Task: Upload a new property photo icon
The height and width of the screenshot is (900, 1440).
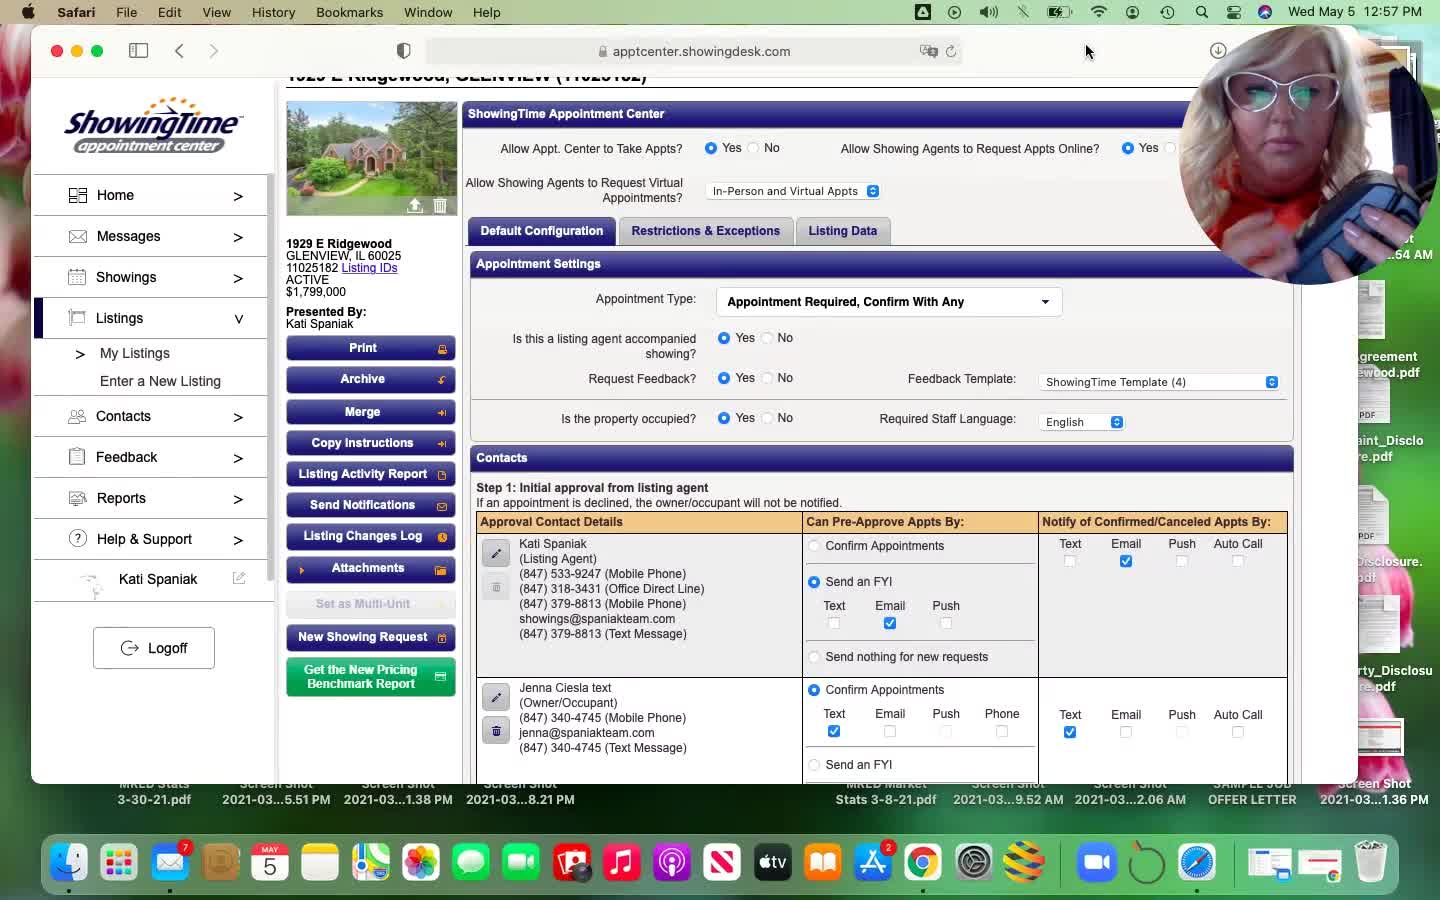Action: (415, 205)
